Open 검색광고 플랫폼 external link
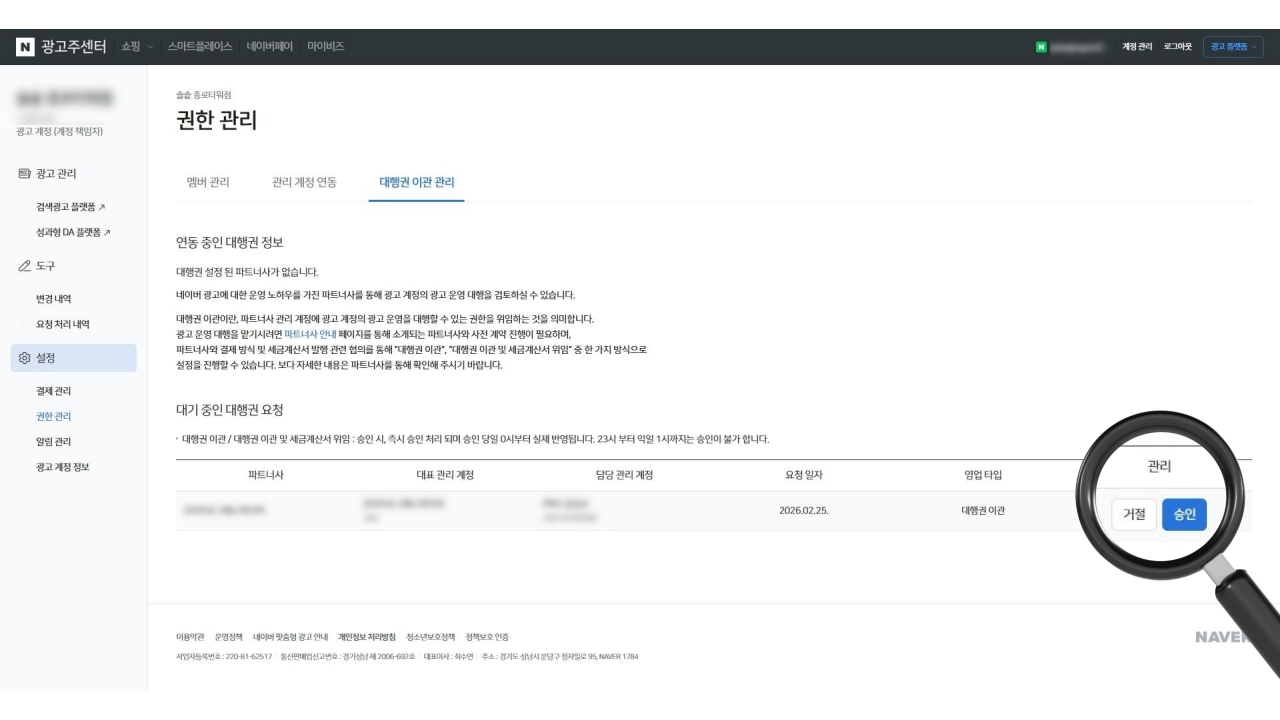Screen dimensions: 1280x720 click(70, 207)
